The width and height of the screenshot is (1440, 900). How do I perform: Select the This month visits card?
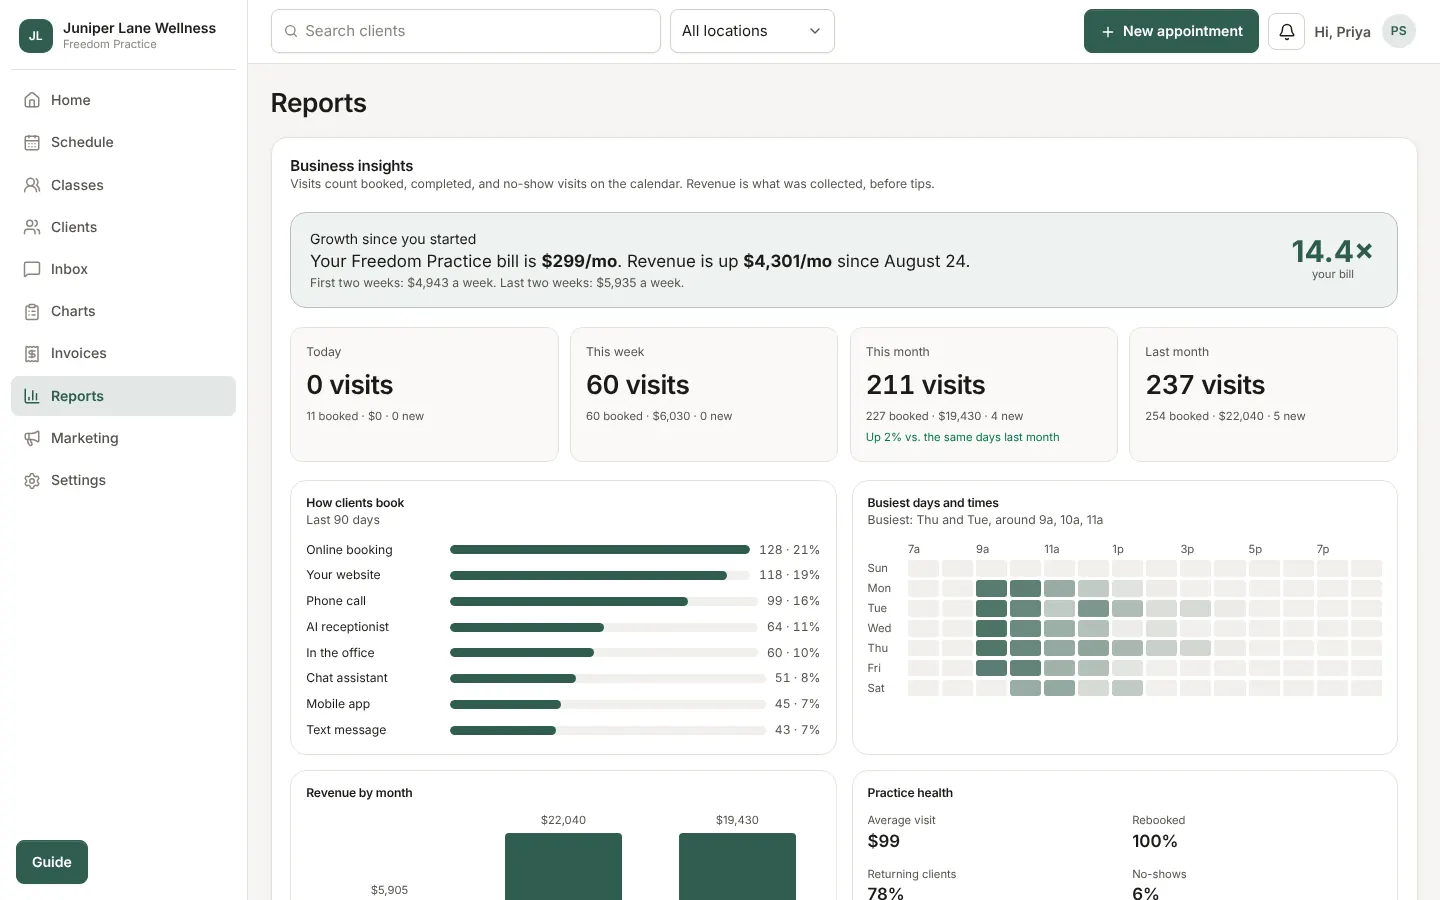983,394
